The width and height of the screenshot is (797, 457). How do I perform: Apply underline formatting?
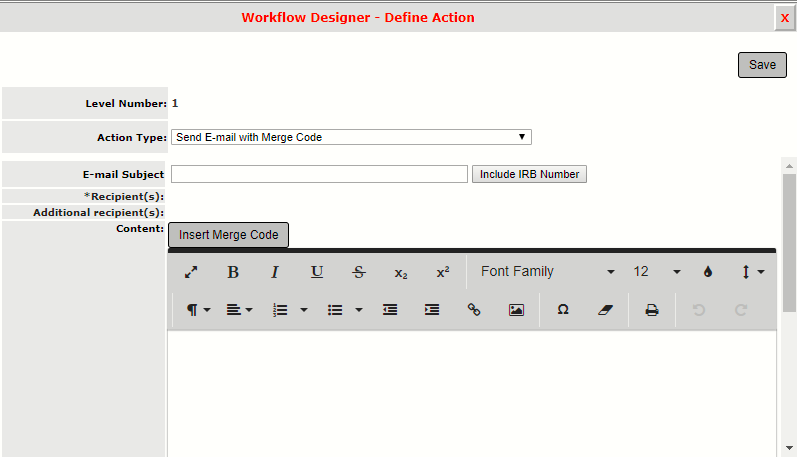[x=317, y=272]
